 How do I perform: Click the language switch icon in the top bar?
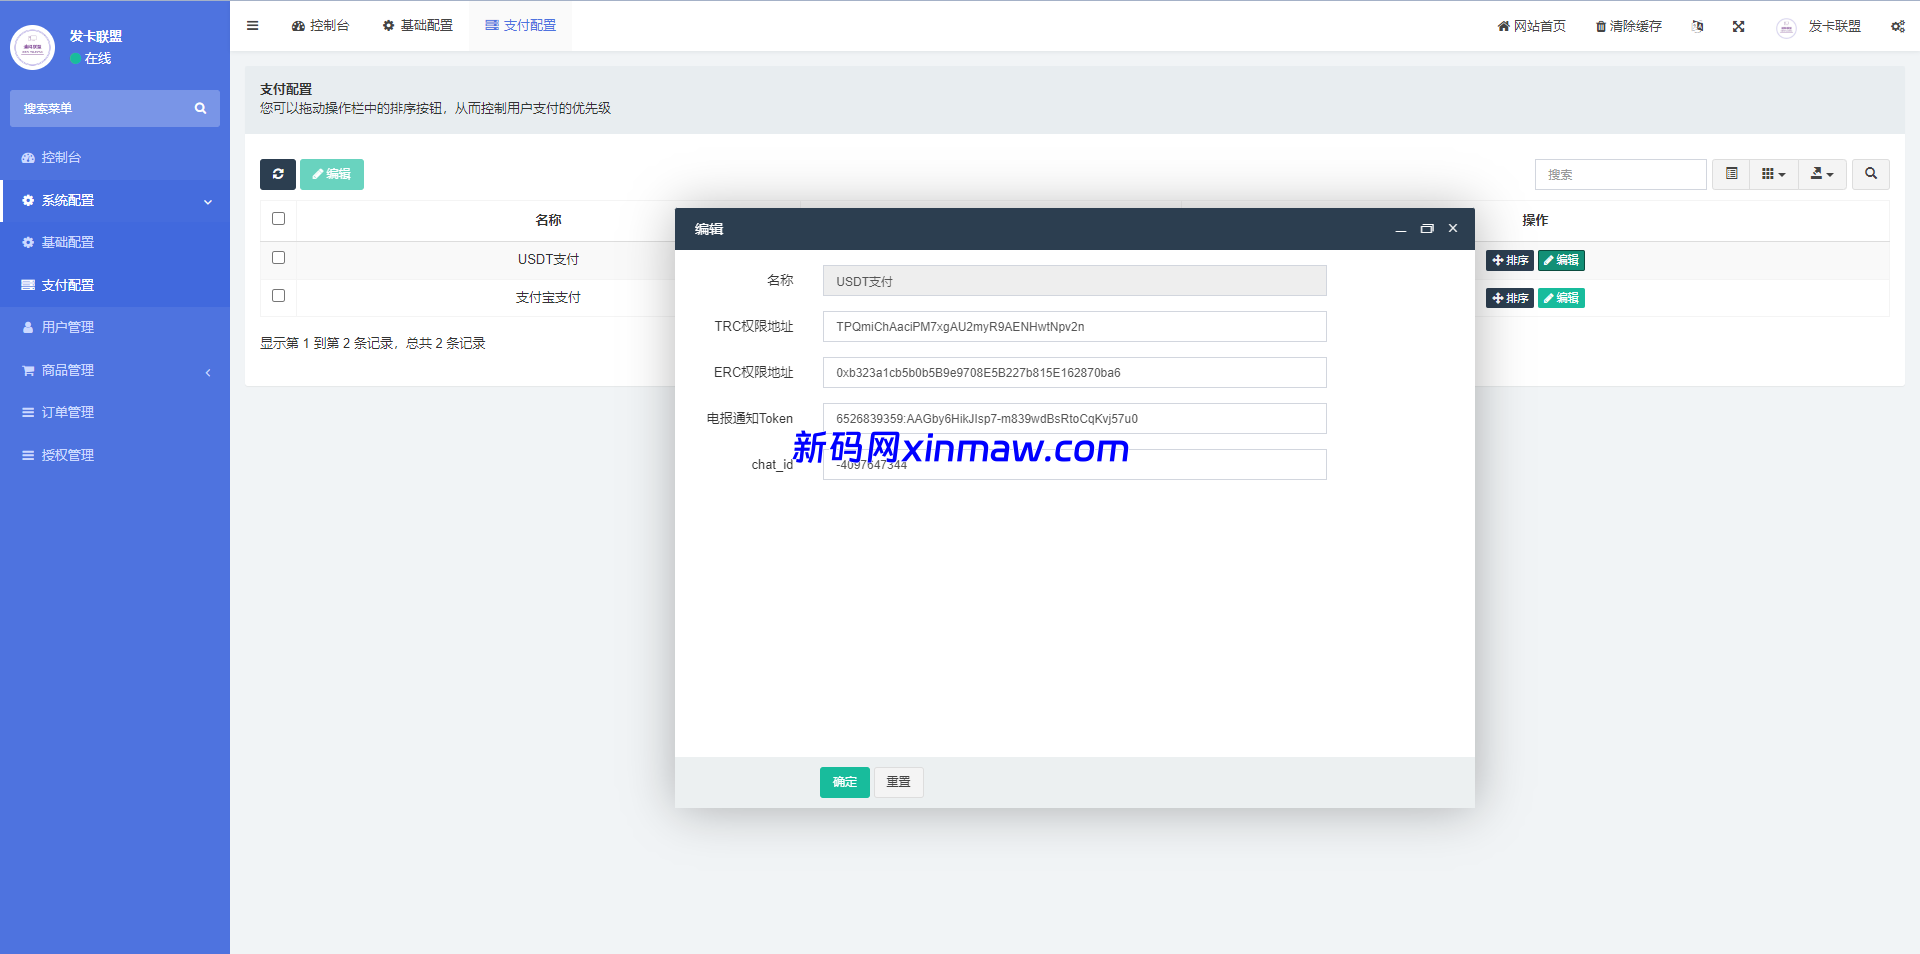1697,27
